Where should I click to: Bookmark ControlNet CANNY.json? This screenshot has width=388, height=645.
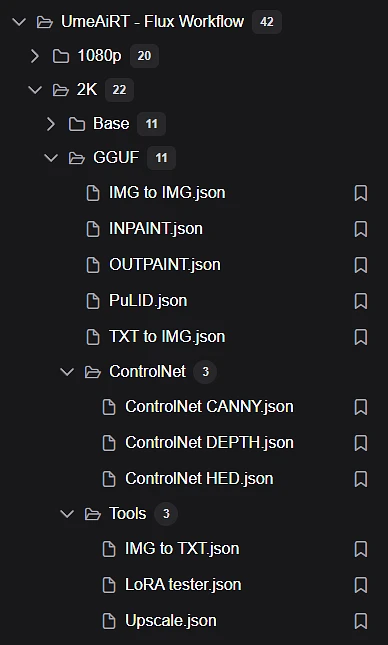tap(361, 407)
